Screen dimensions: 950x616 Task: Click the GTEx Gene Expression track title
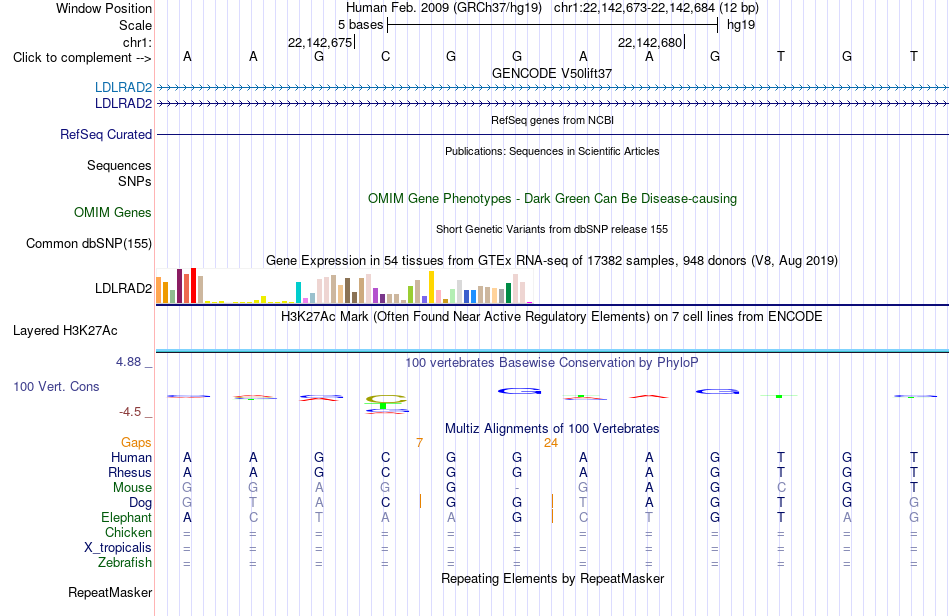click(x=551, y=261)
